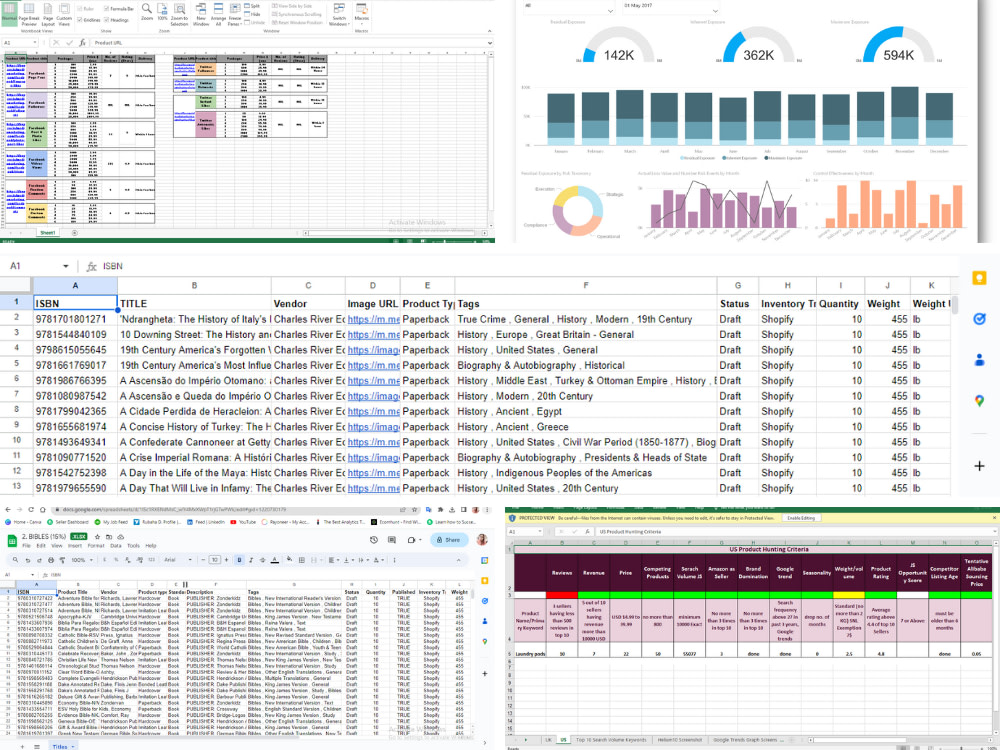Screen dimensions: 1000x750
Task: Click Enable Editing in Protected View bar
Action: [801, 518]
